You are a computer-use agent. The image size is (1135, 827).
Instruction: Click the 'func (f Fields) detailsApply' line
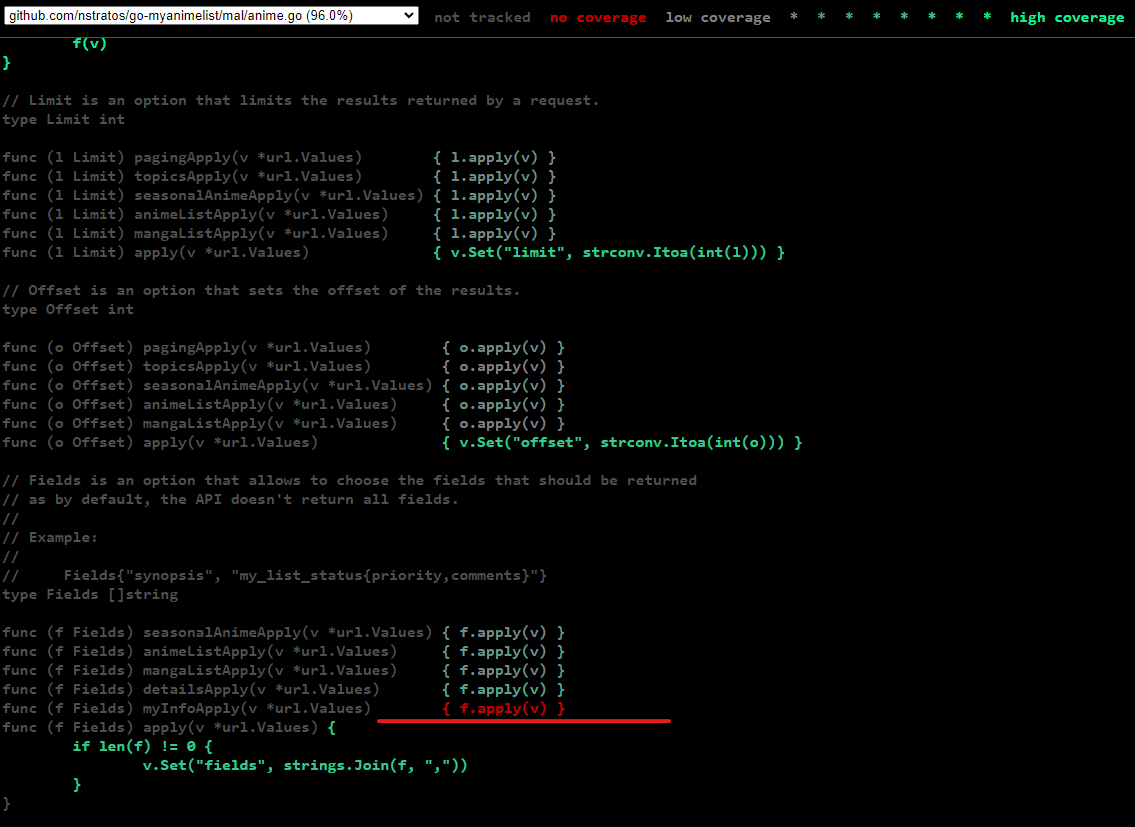pyautogui.click(x=283, y=689)
